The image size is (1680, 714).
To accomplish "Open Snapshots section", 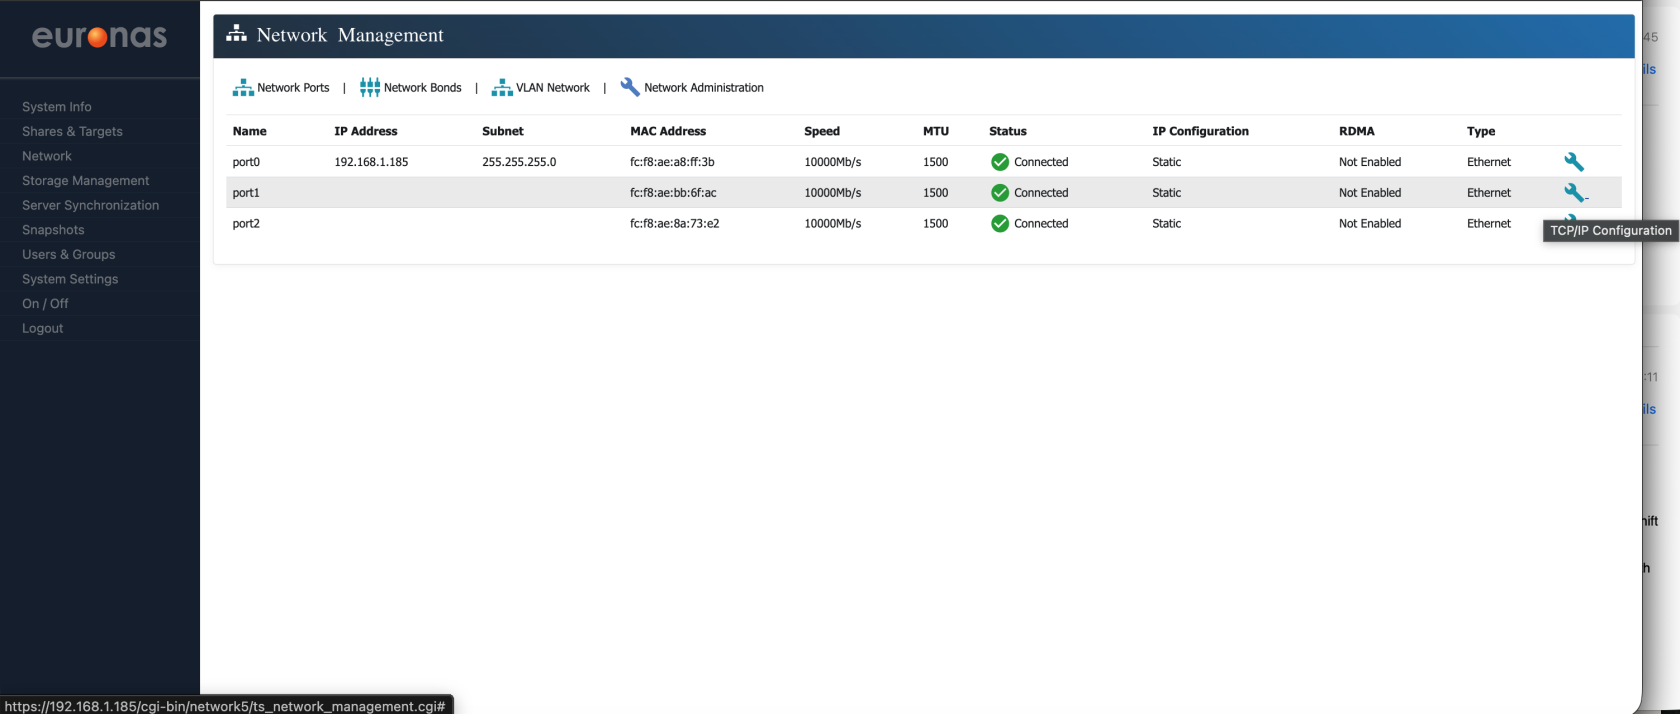I will (53, 230).
